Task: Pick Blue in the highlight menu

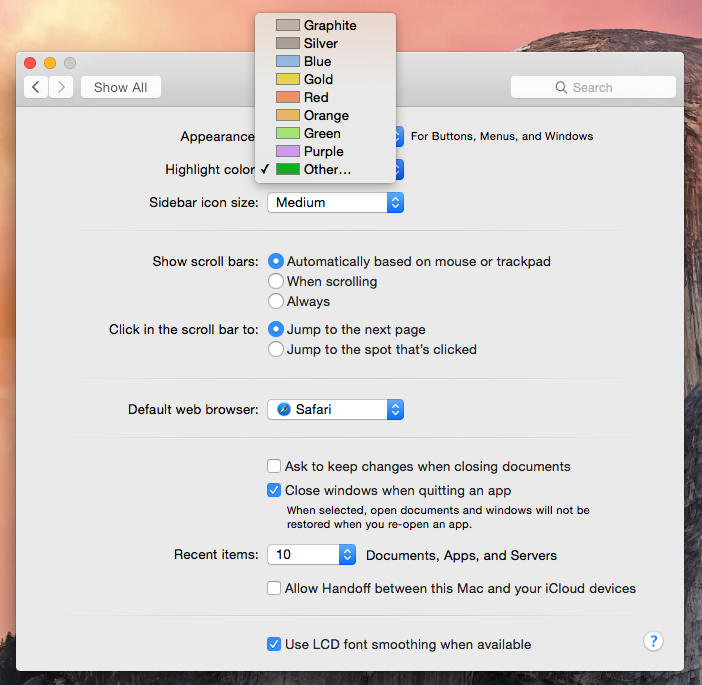Action: (x=325, y=61)
